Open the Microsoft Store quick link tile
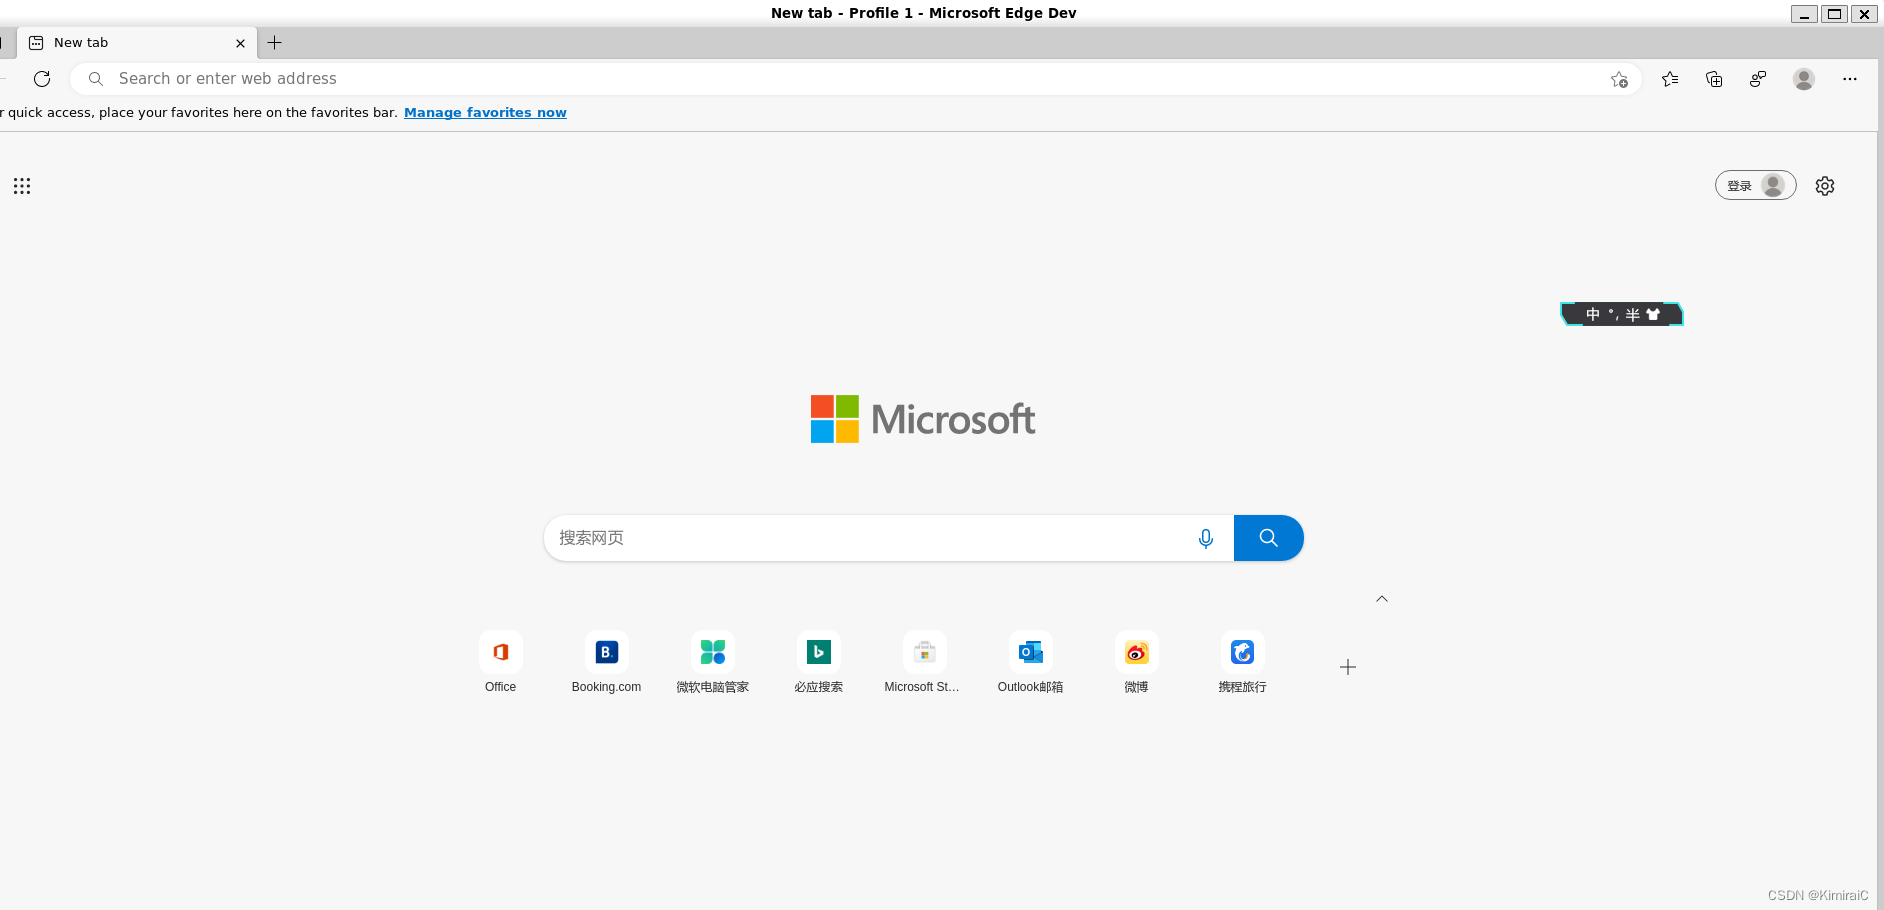 tap(925, 663)
